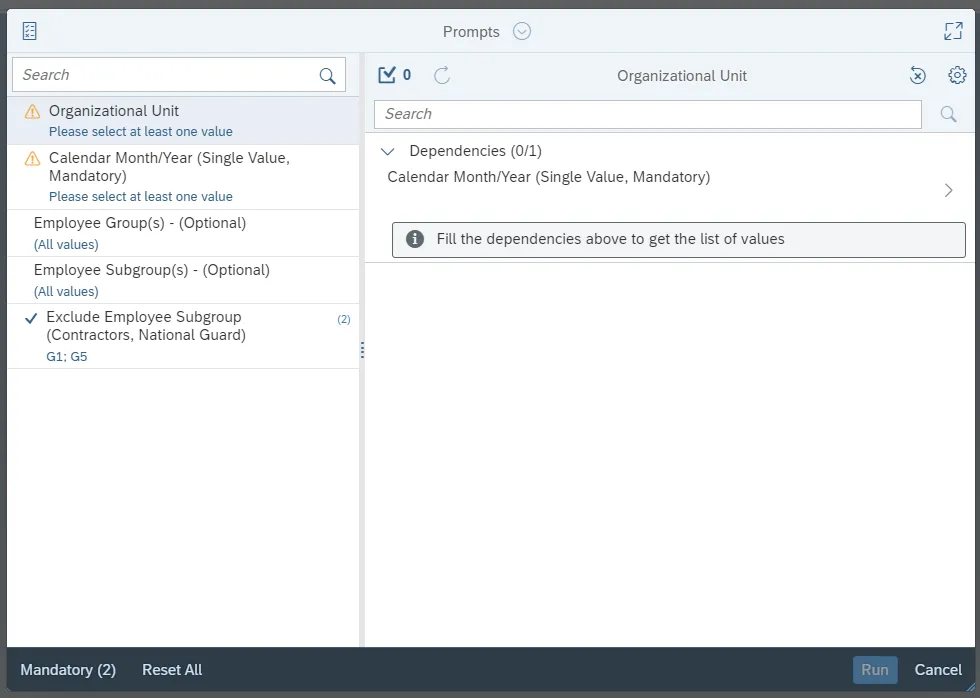Collapse the Dependencies section

click(388, 151)
